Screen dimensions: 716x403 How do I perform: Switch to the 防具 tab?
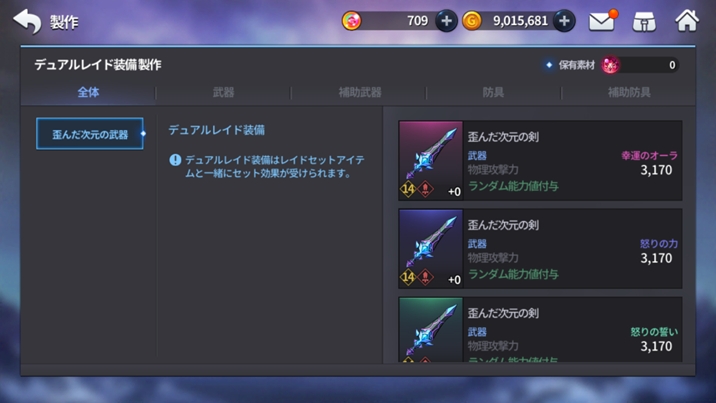tap(494, 92)
